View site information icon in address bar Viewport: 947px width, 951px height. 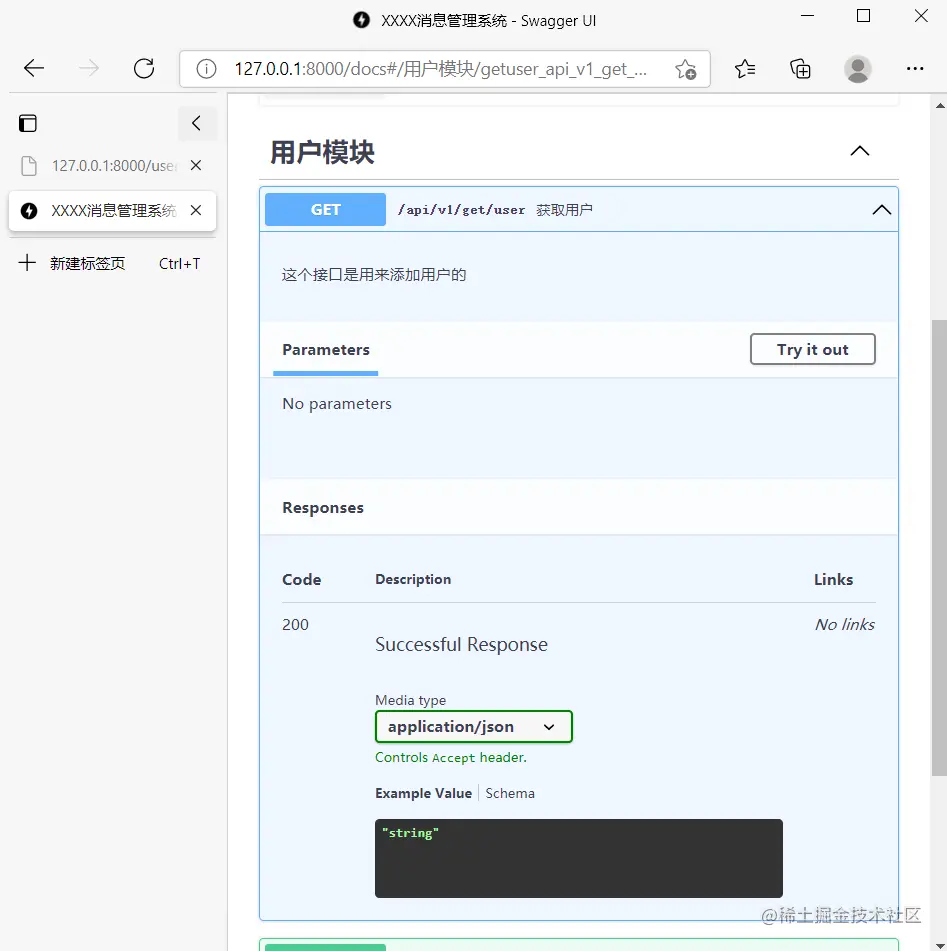pos(206,69)
